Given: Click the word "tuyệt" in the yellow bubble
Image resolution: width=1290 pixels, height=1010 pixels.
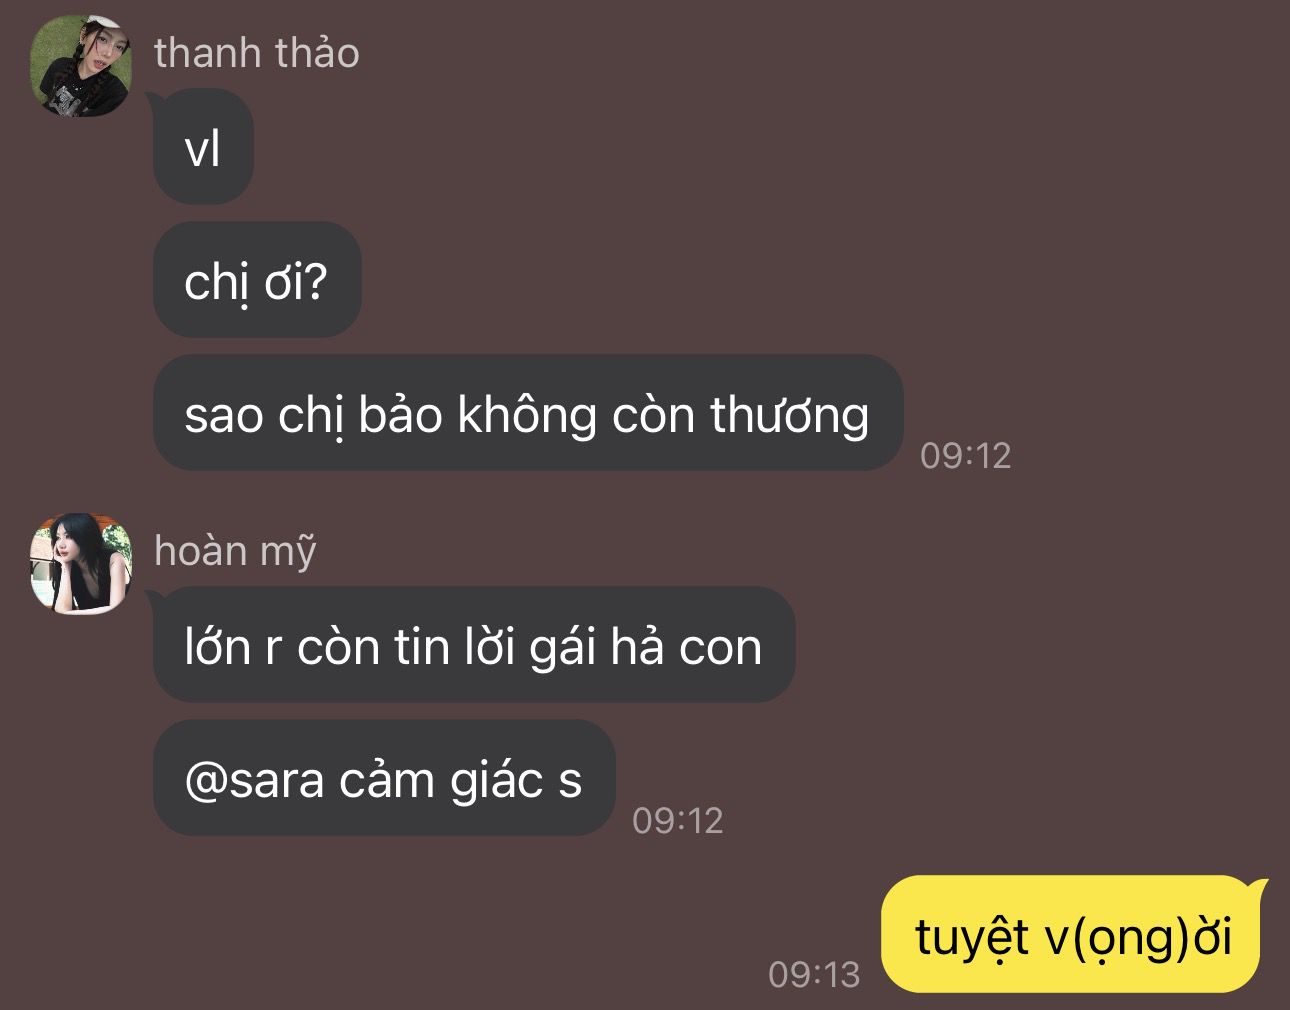Looking at the screenshot, I should [x=972, y=938].
